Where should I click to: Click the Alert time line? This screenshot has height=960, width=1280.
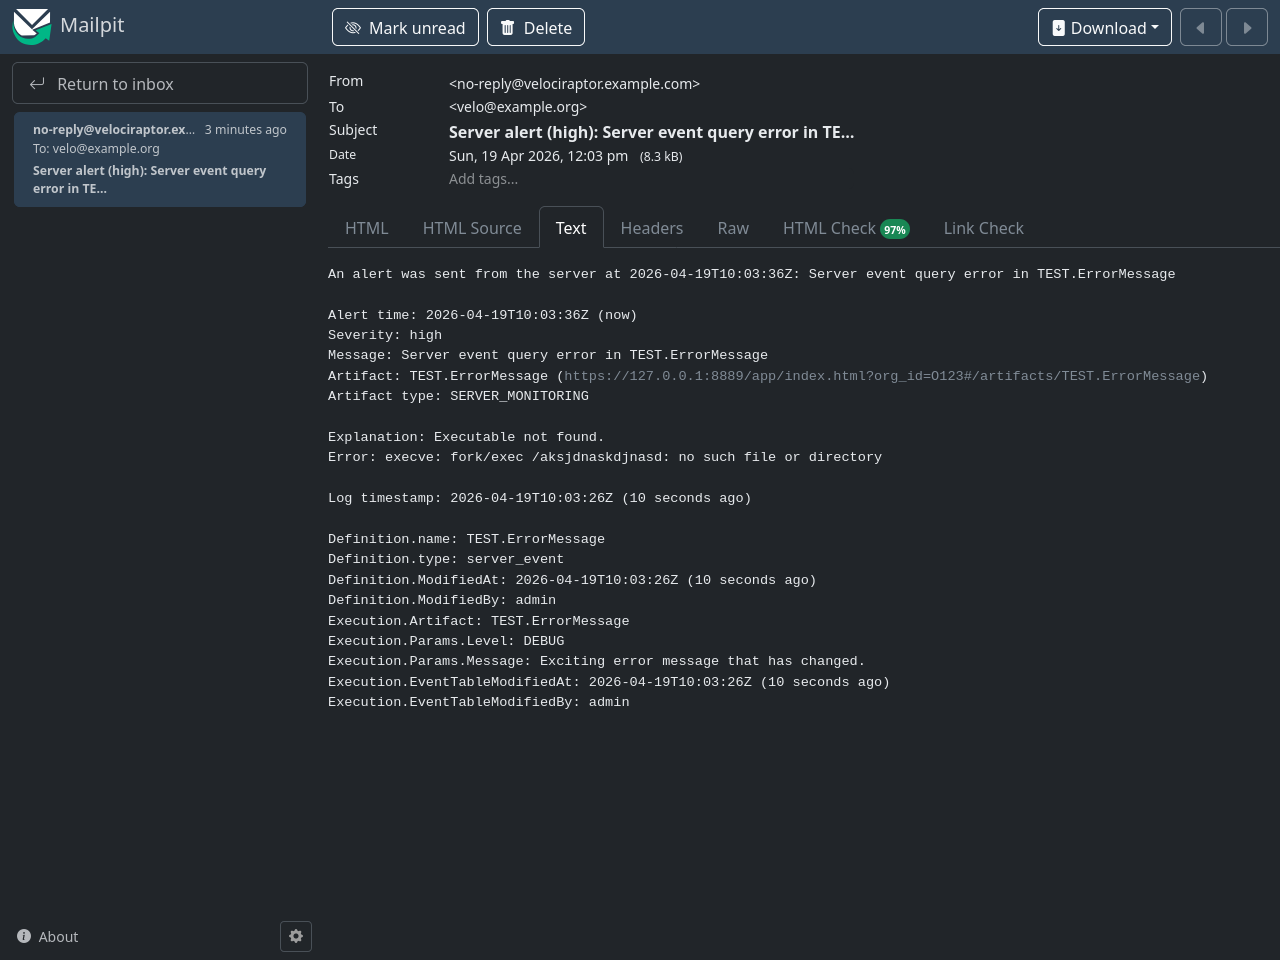coord(482,315)
